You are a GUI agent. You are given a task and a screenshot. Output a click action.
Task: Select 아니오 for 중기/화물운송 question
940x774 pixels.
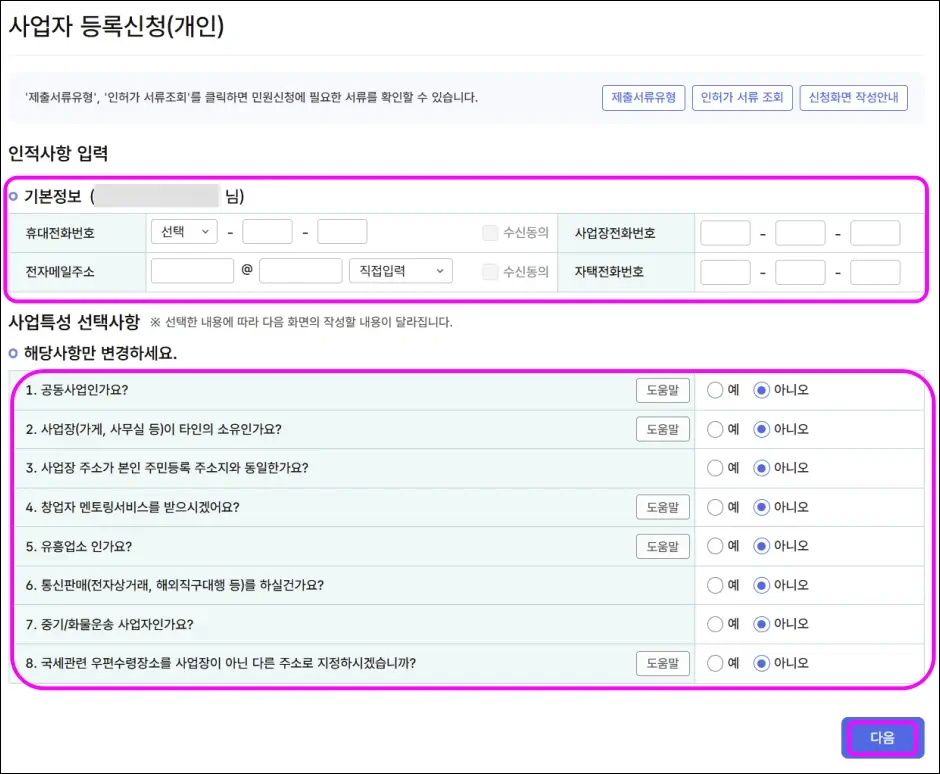tap(761, 624)
